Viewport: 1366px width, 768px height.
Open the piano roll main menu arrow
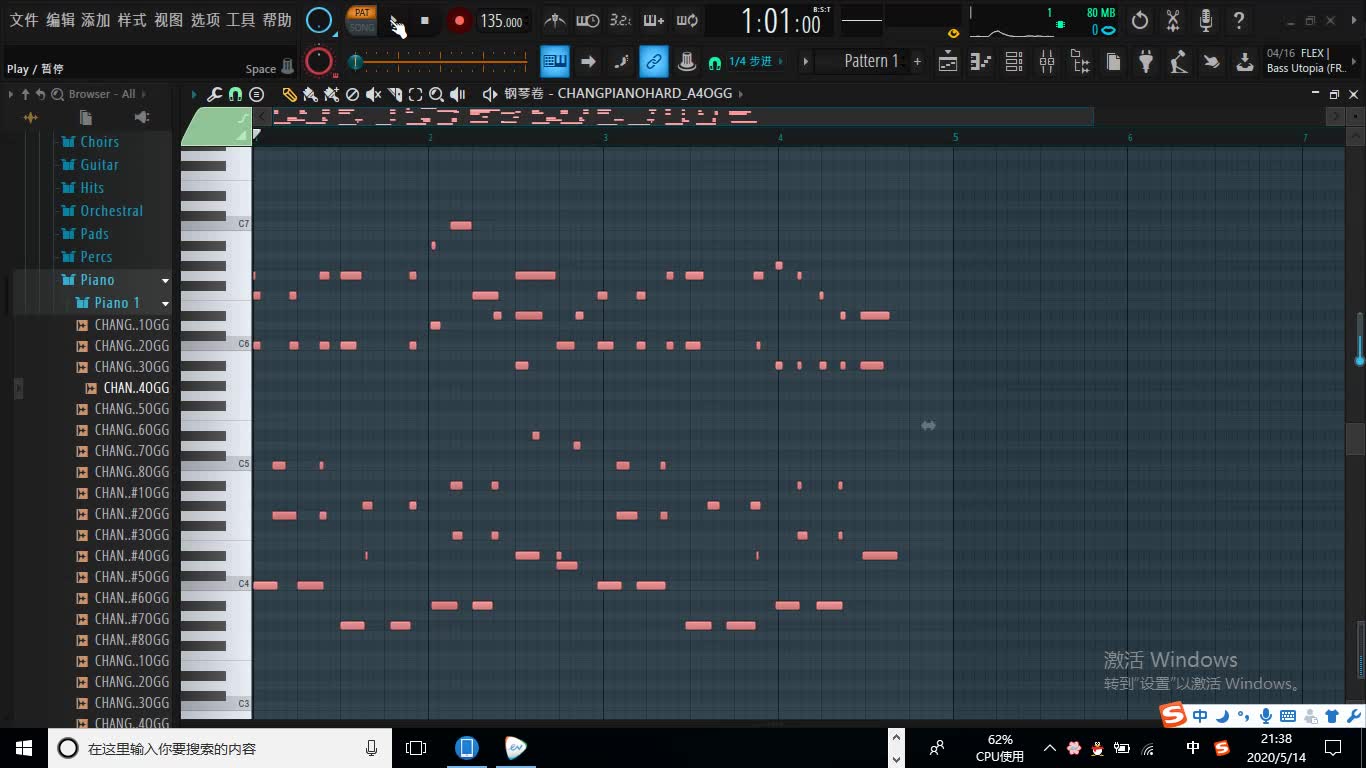[194, 94]
